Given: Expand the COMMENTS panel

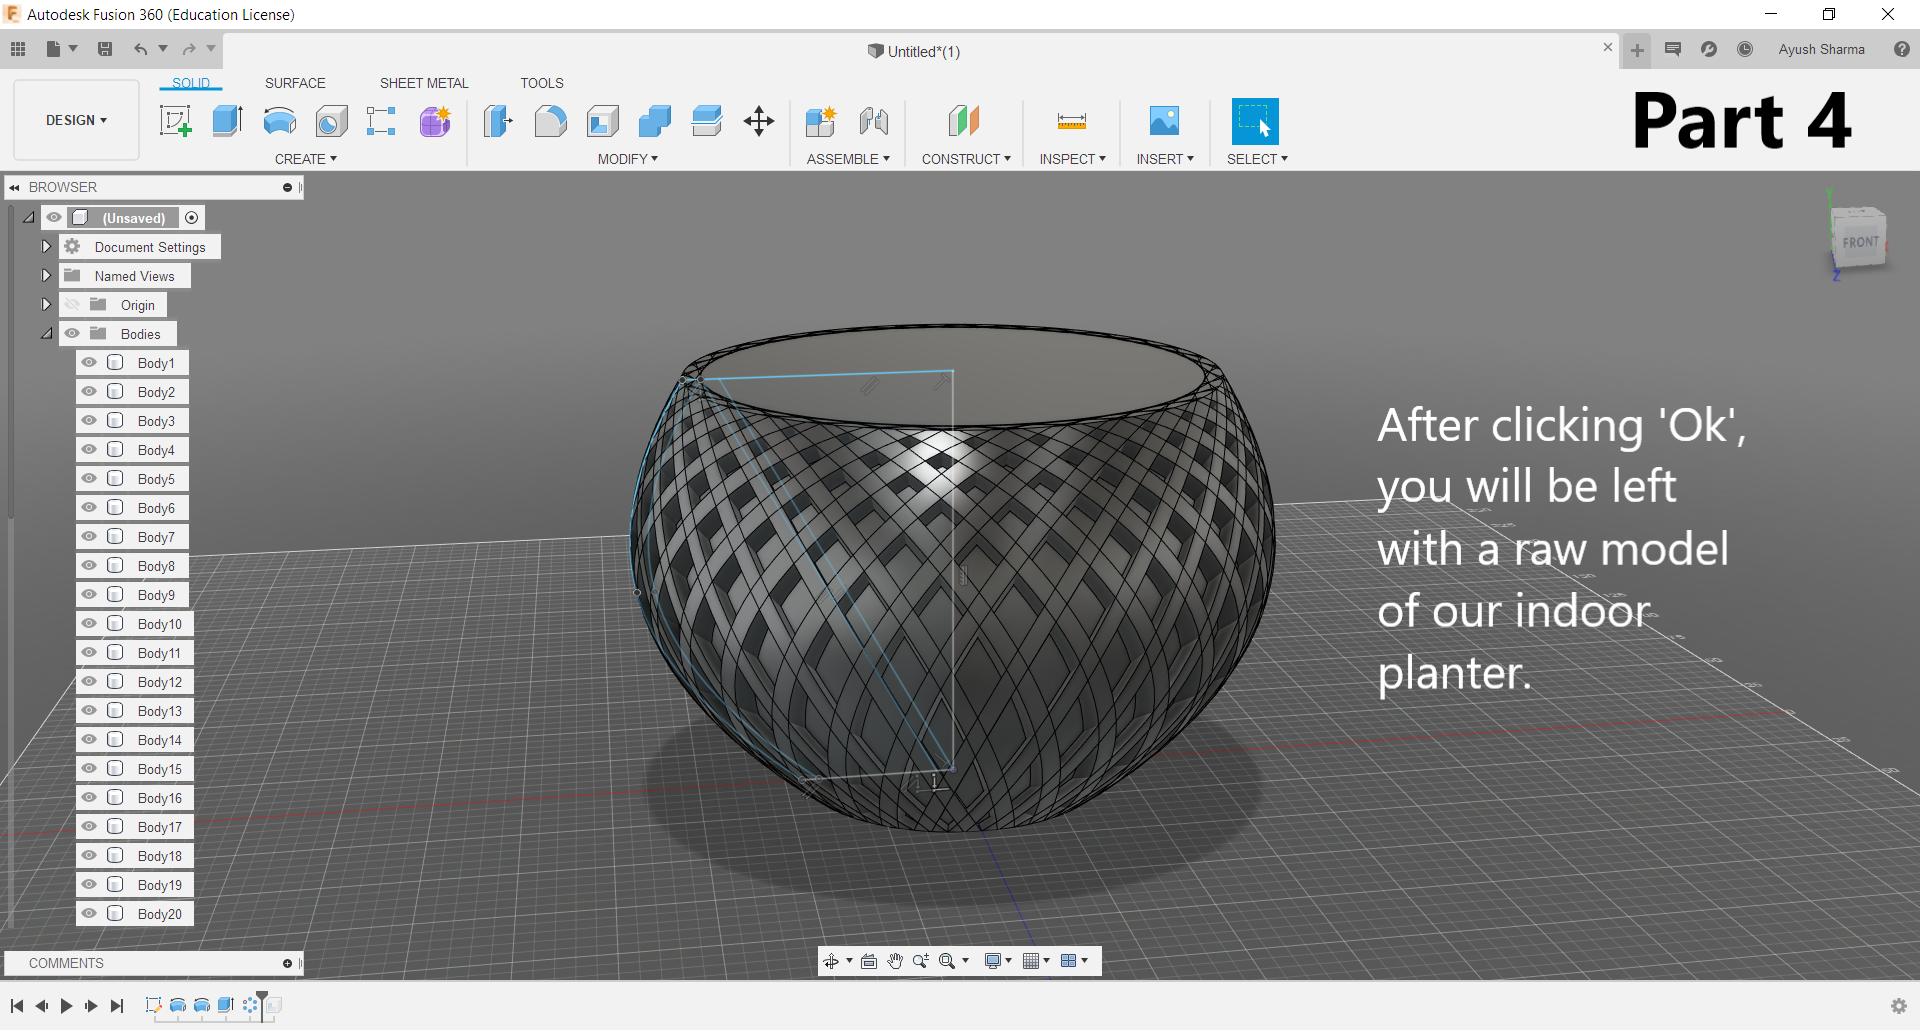Looking at the screenshot, I should [288, 963].
